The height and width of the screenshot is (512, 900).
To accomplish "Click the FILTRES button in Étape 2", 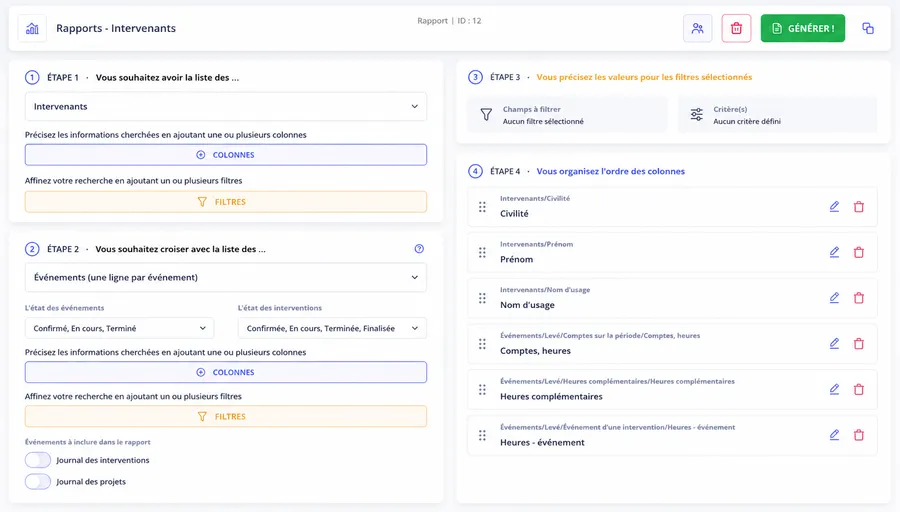I will (x=226, y=416).
